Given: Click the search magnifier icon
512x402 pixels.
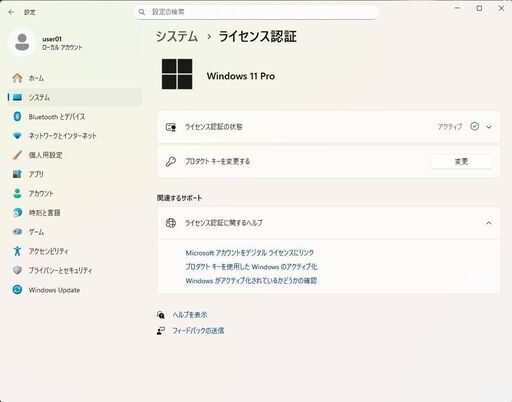Looking at the screenshot, I should pos(142,12).
